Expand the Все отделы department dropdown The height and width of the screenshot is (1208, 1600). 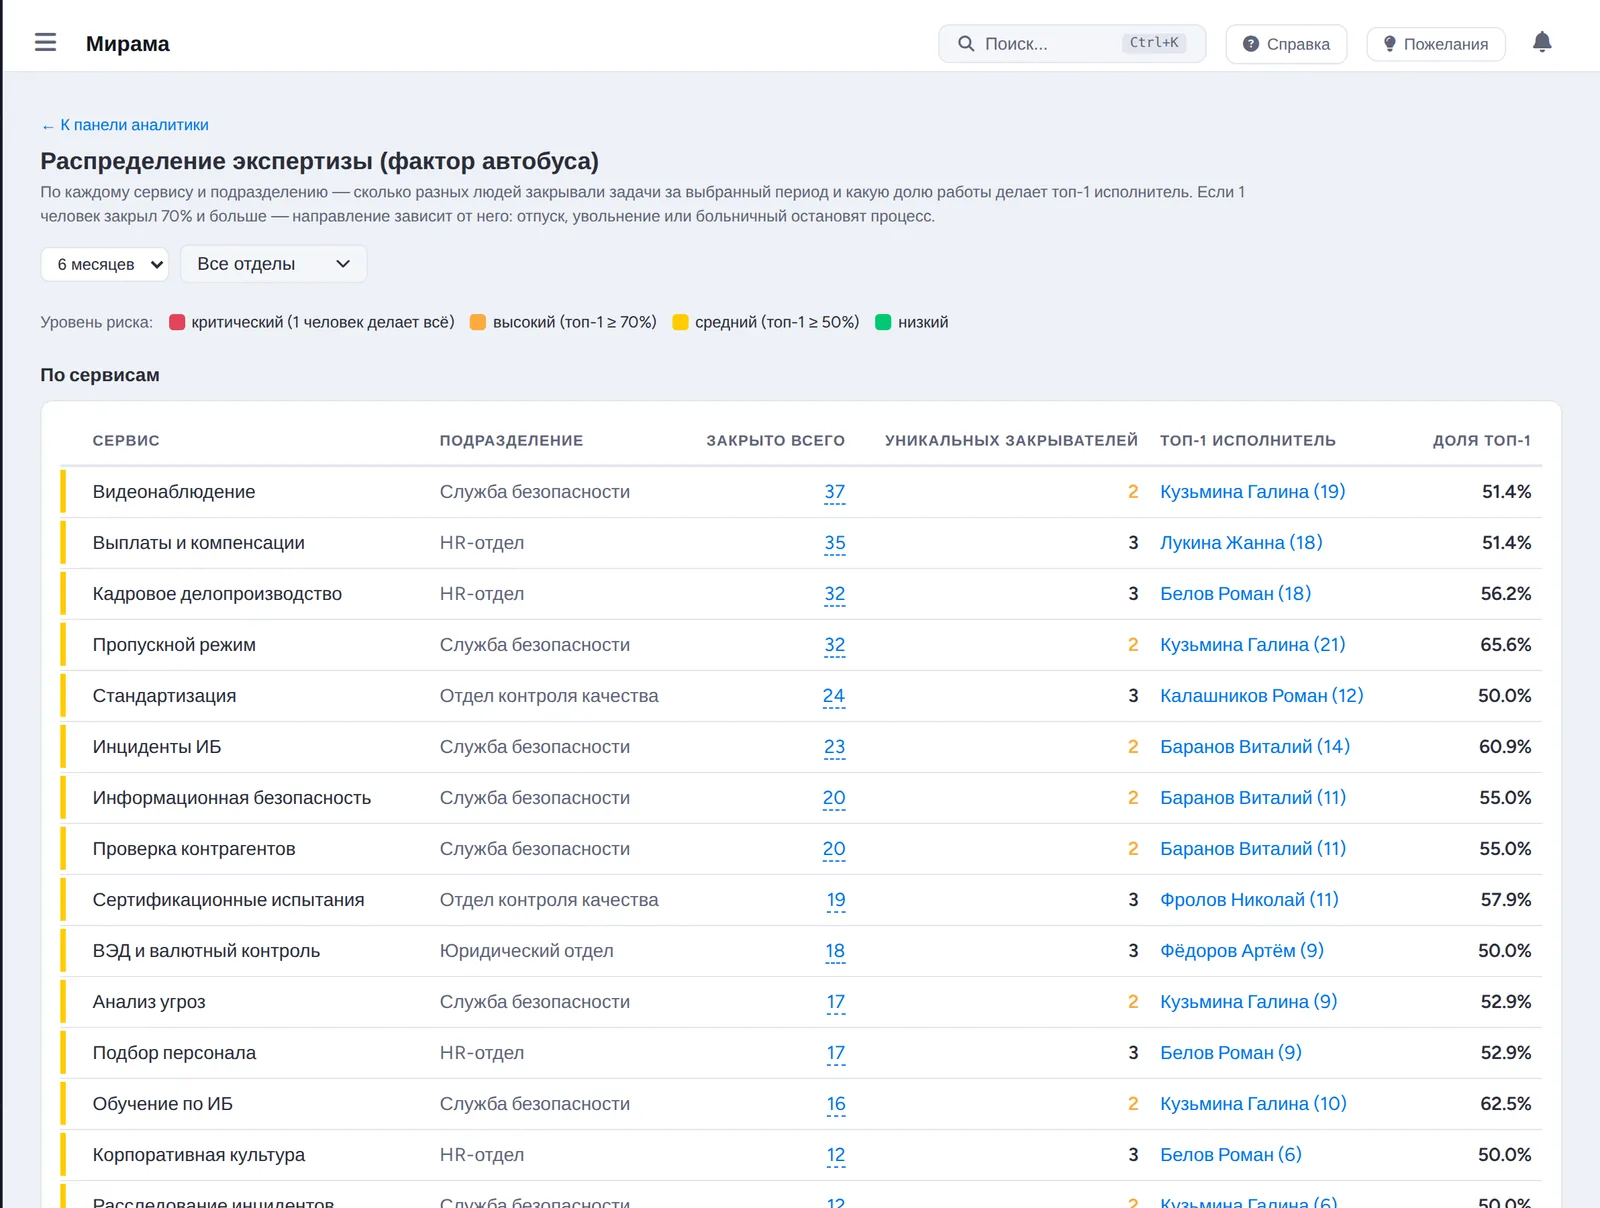274,264
